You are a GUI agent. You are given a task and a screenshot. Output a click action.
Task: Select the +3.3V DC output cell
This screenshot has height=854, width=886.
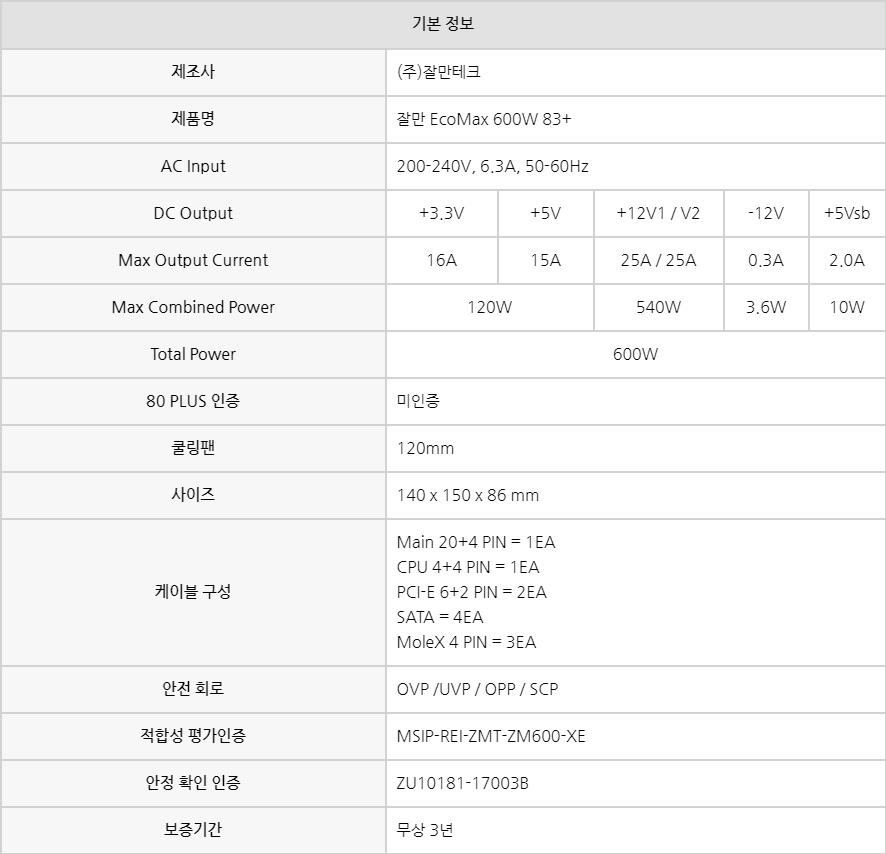pos(442,213)
